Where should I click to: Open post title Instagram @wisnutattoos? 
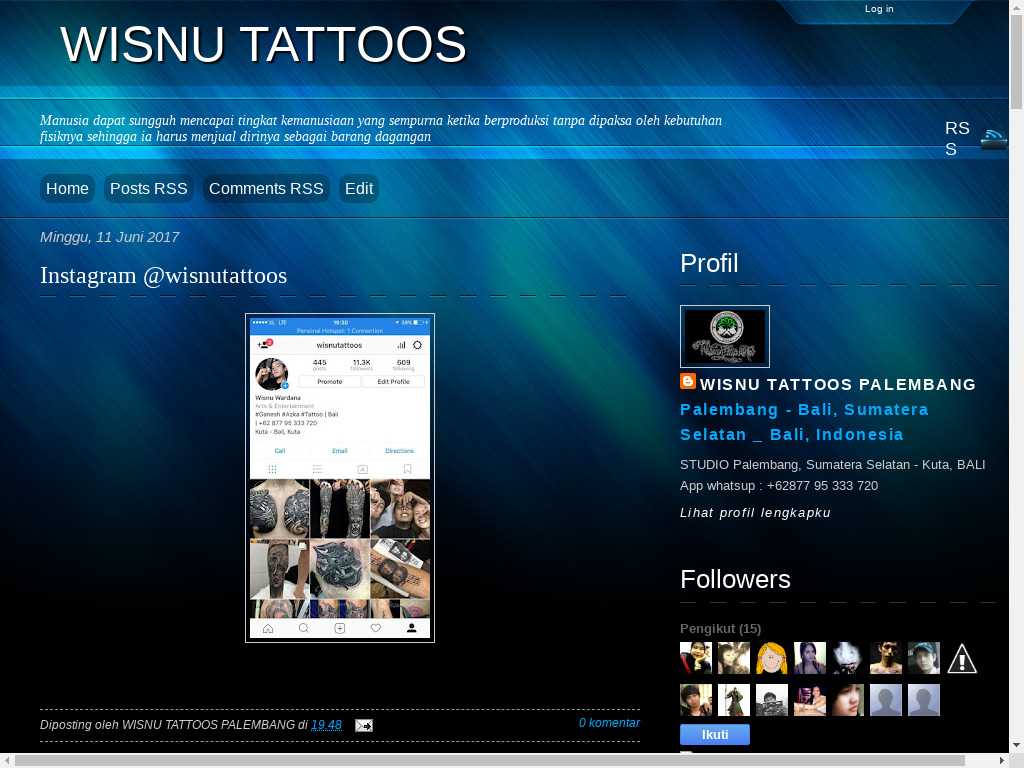[x=164, y=275]
